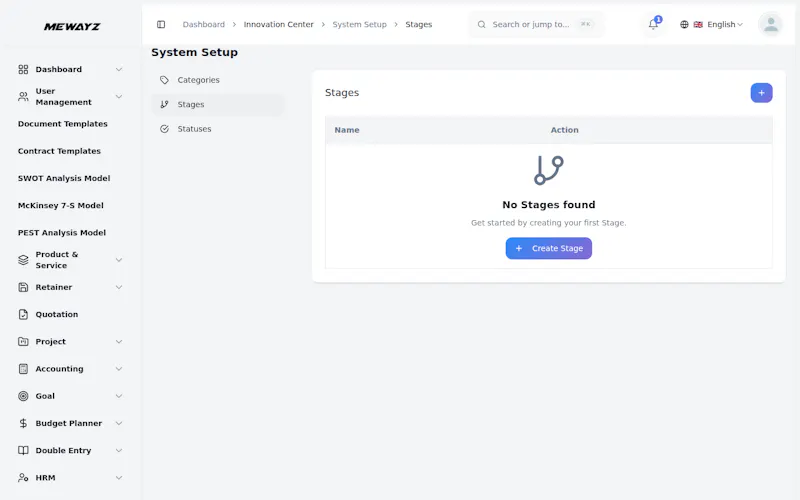The image size is (800, 500).
Task: Click the user avatar icon
Action: 770,24
